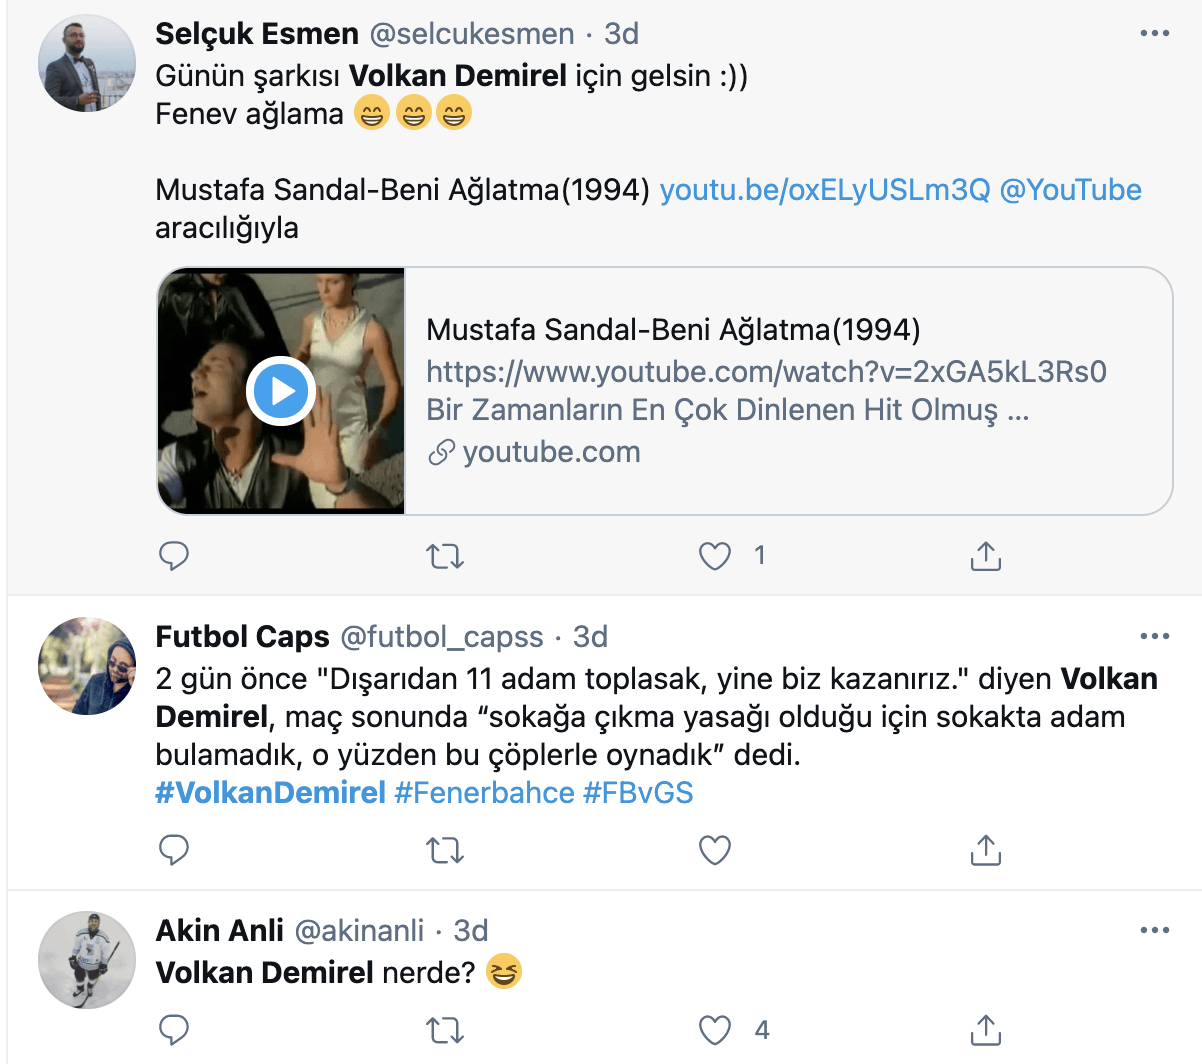Play the Mustafa Sandal video

coord(281,391)
